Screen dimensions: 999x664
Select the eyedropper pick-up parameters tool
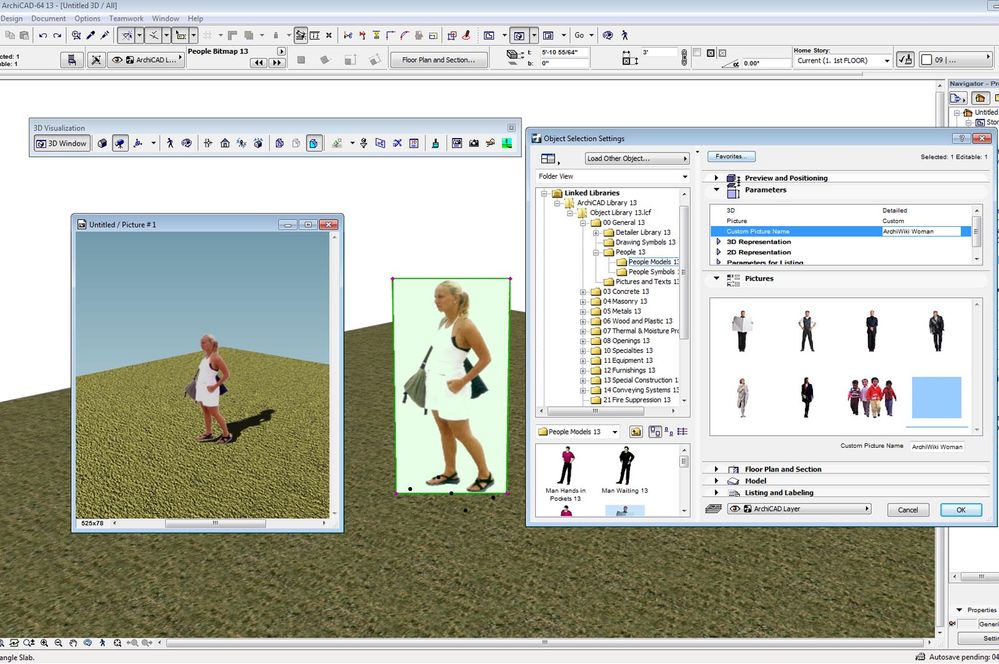(90, 35)
